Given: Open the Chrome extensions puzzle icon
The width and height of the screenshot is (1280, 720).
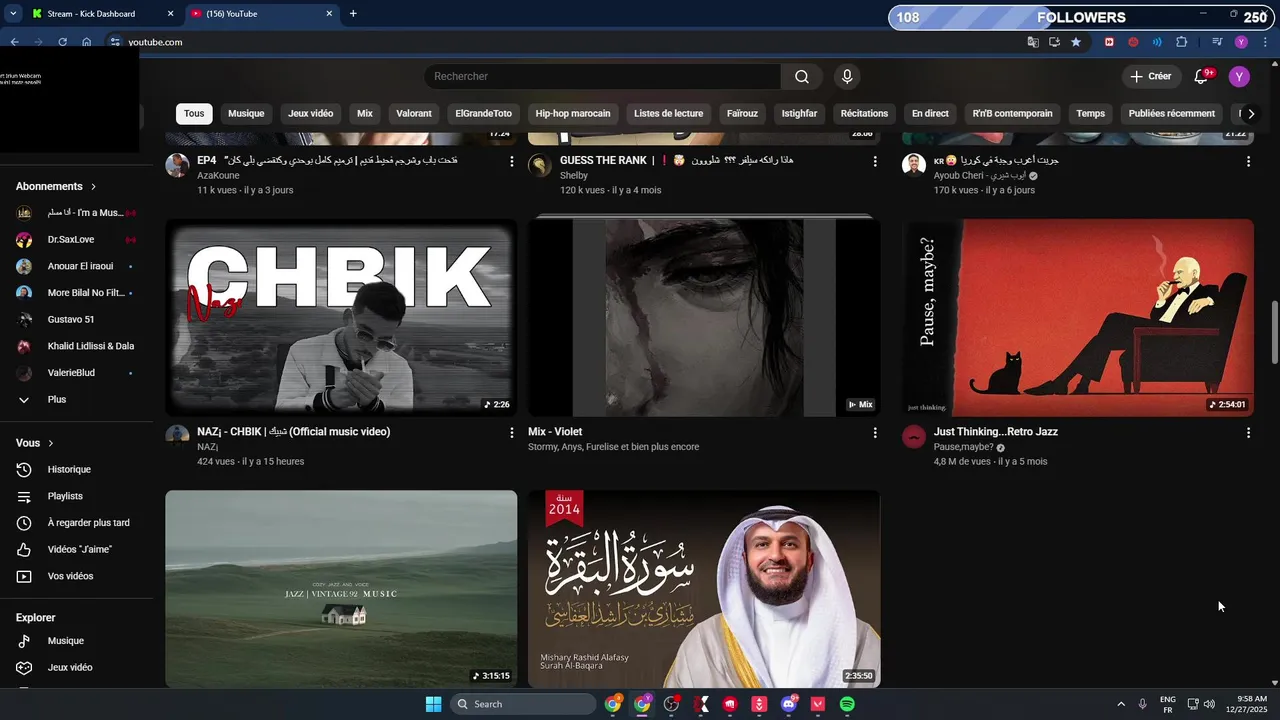Looking at the screenshot, I should pyautogui.click(x=1182, y=42).
